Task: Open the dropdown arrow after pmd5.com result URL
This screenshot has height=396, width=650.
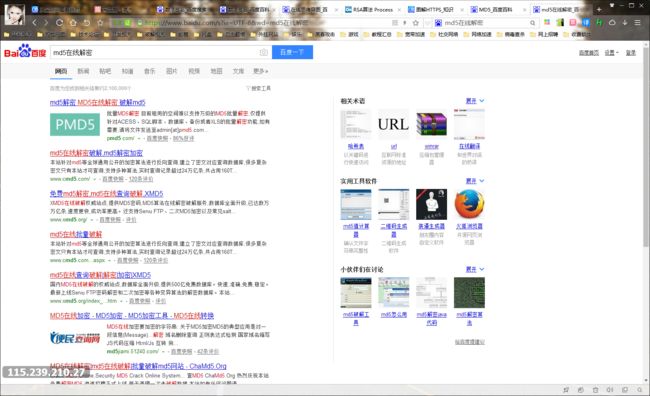Action: click(140, 138)
